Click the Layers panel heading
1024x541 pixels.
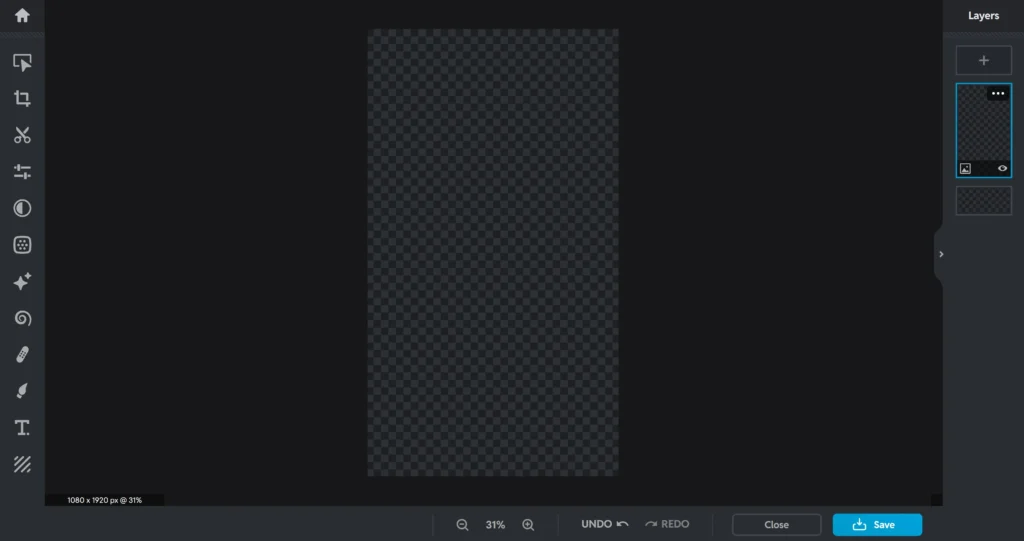tap(983, 16)
